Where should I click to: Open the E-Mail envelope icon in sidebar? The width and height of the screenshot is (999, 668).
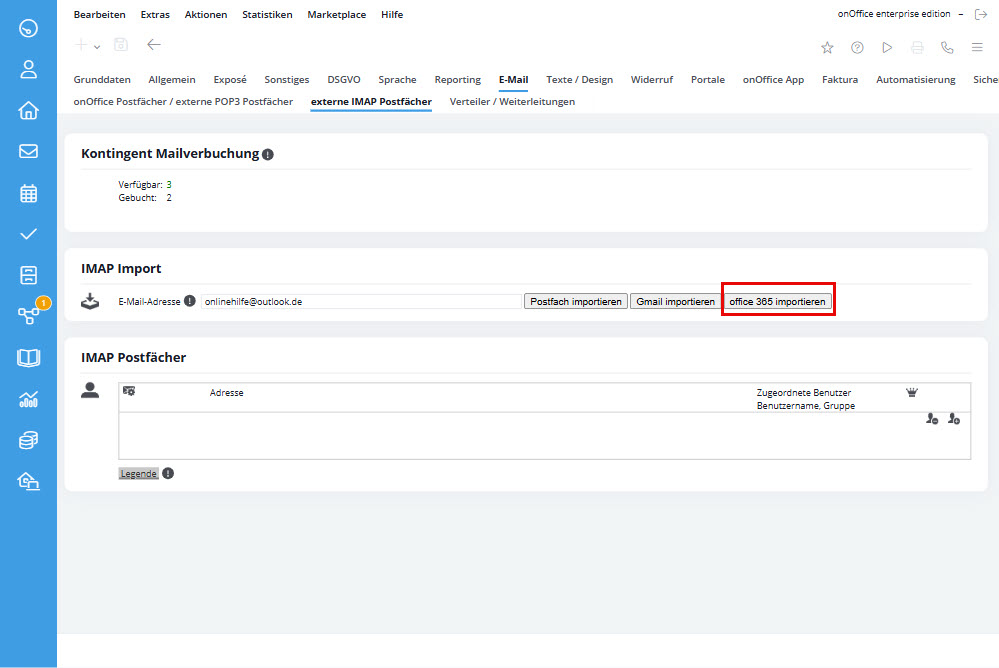click(28, 152)
